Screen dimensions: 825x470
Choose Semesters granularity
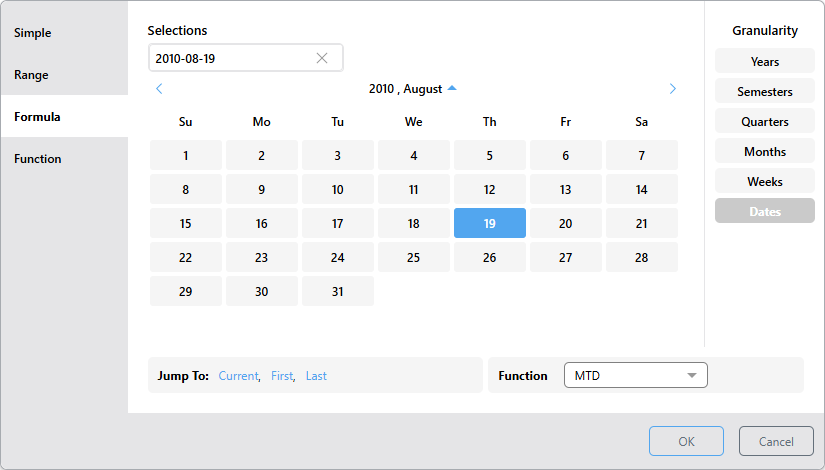[765, 92]
